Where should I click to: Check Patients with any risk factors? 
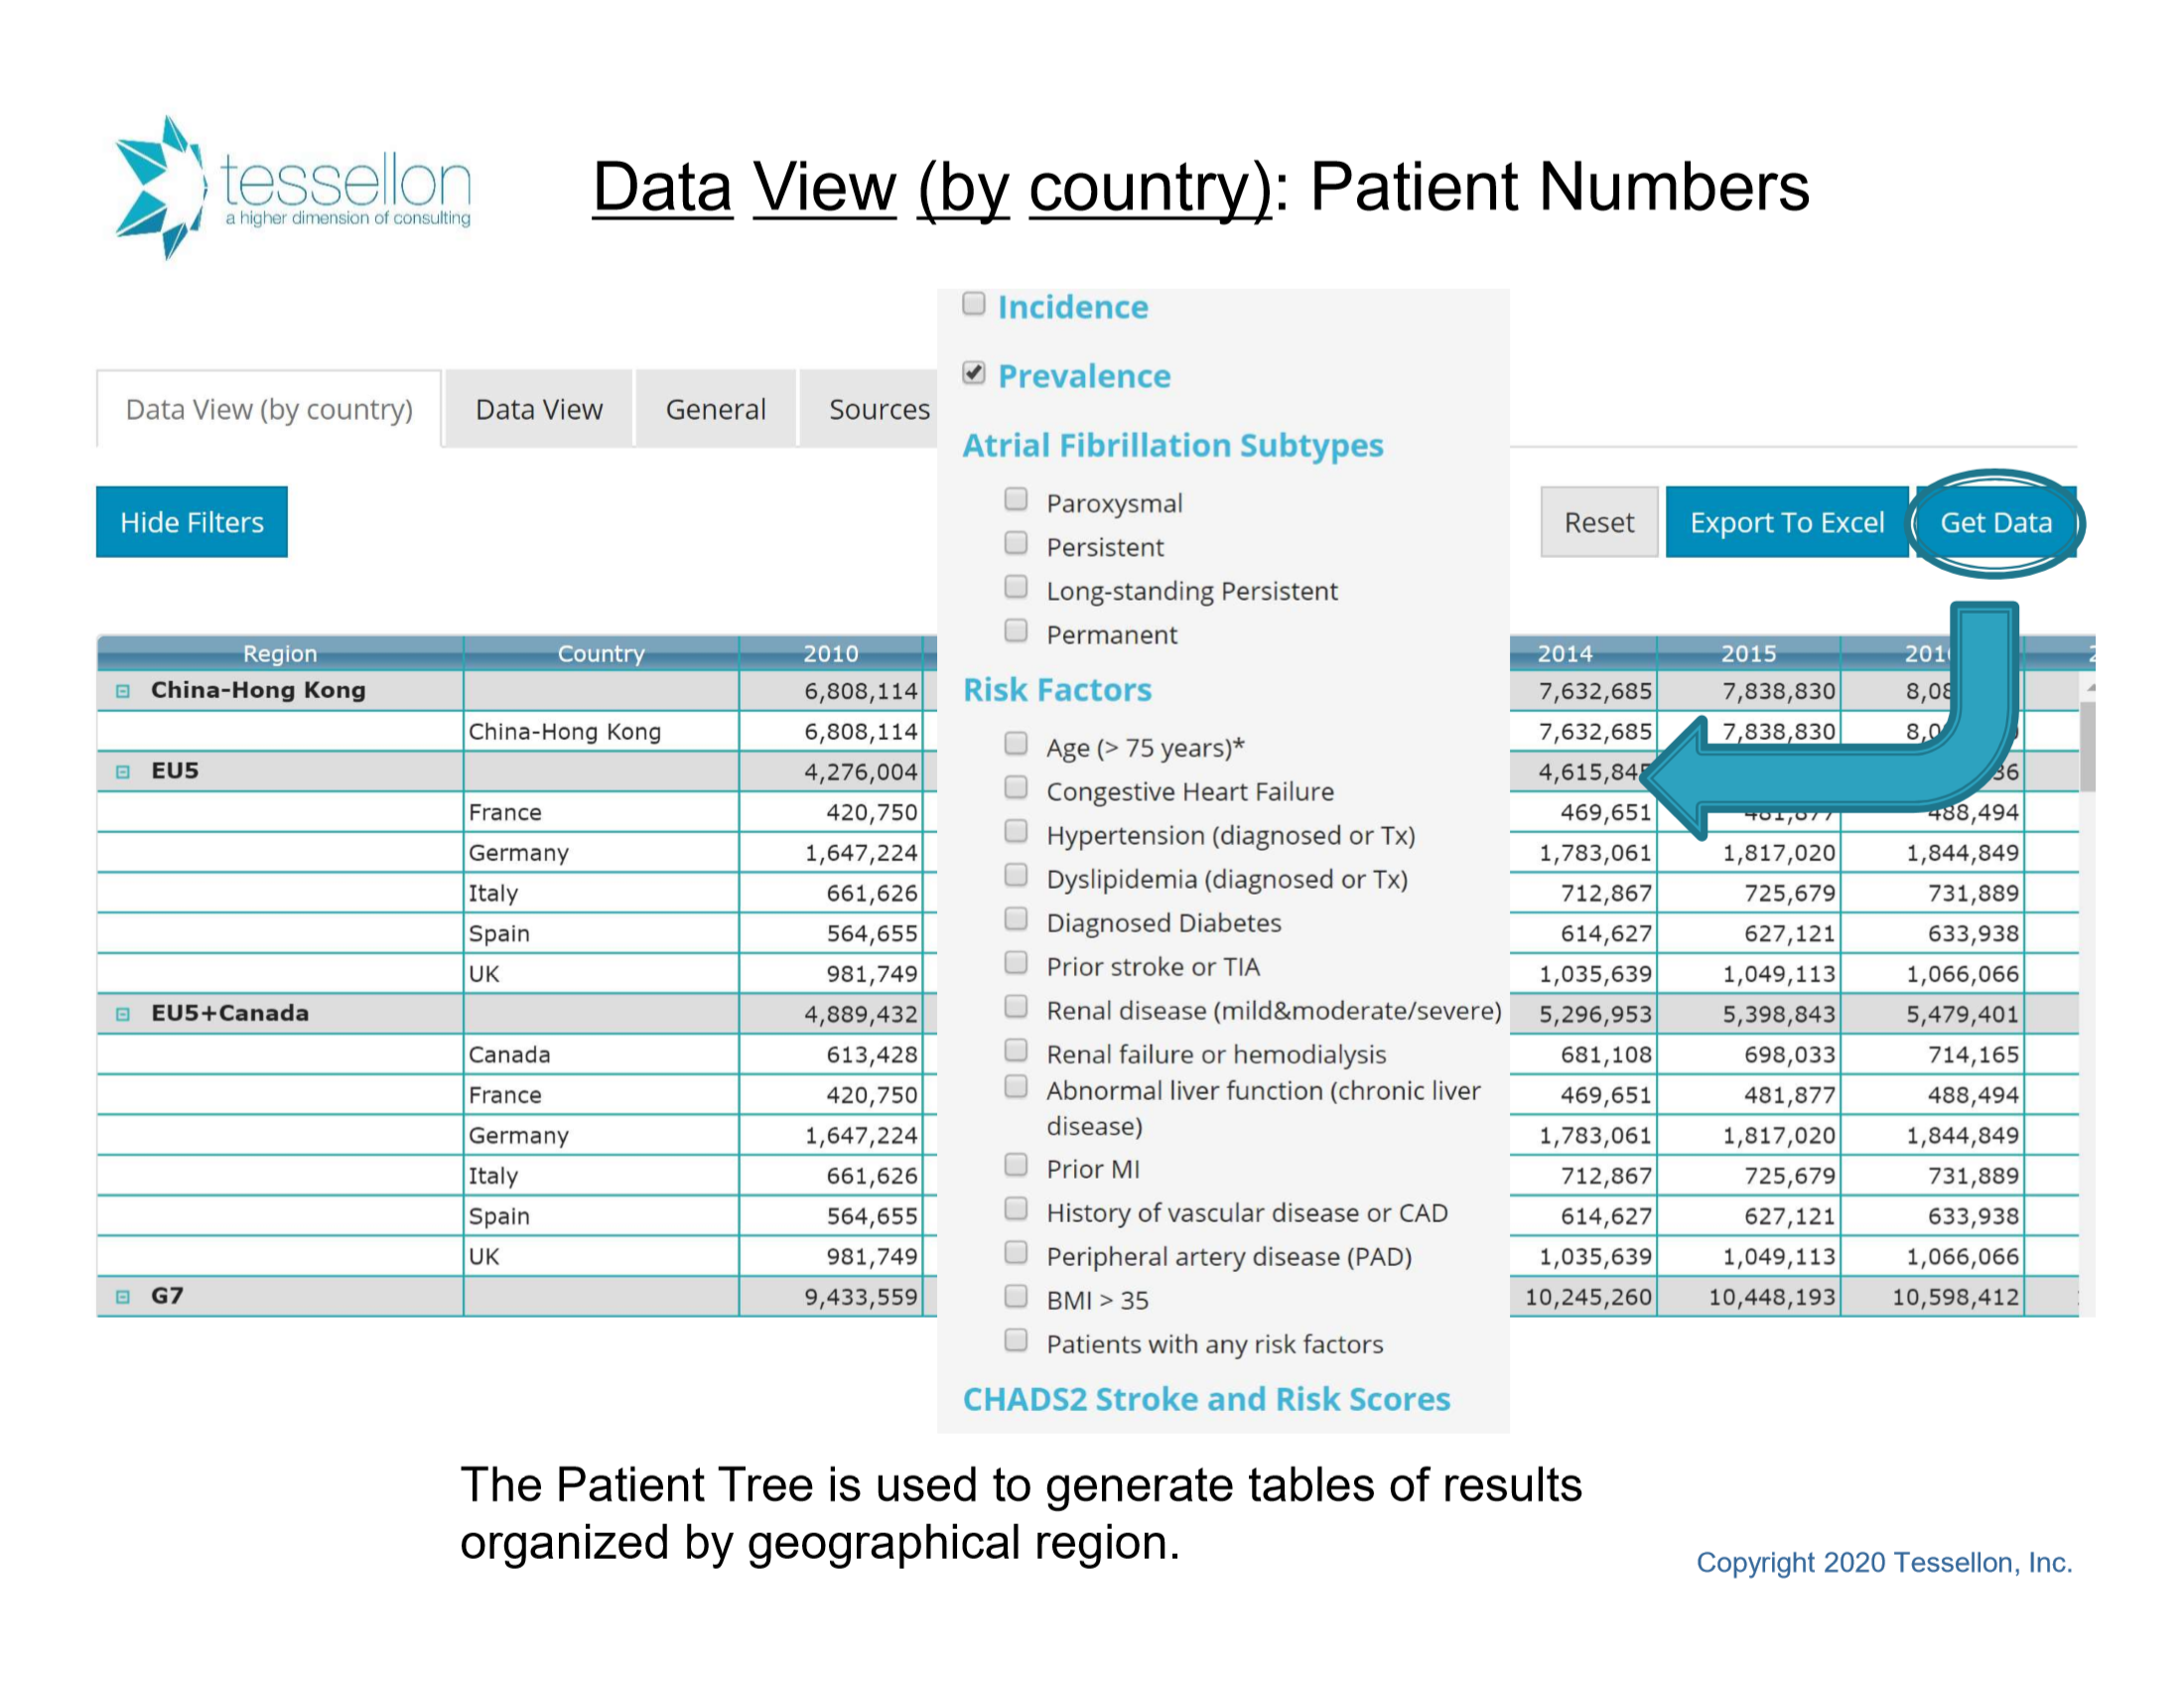tap(1016, 1341)
